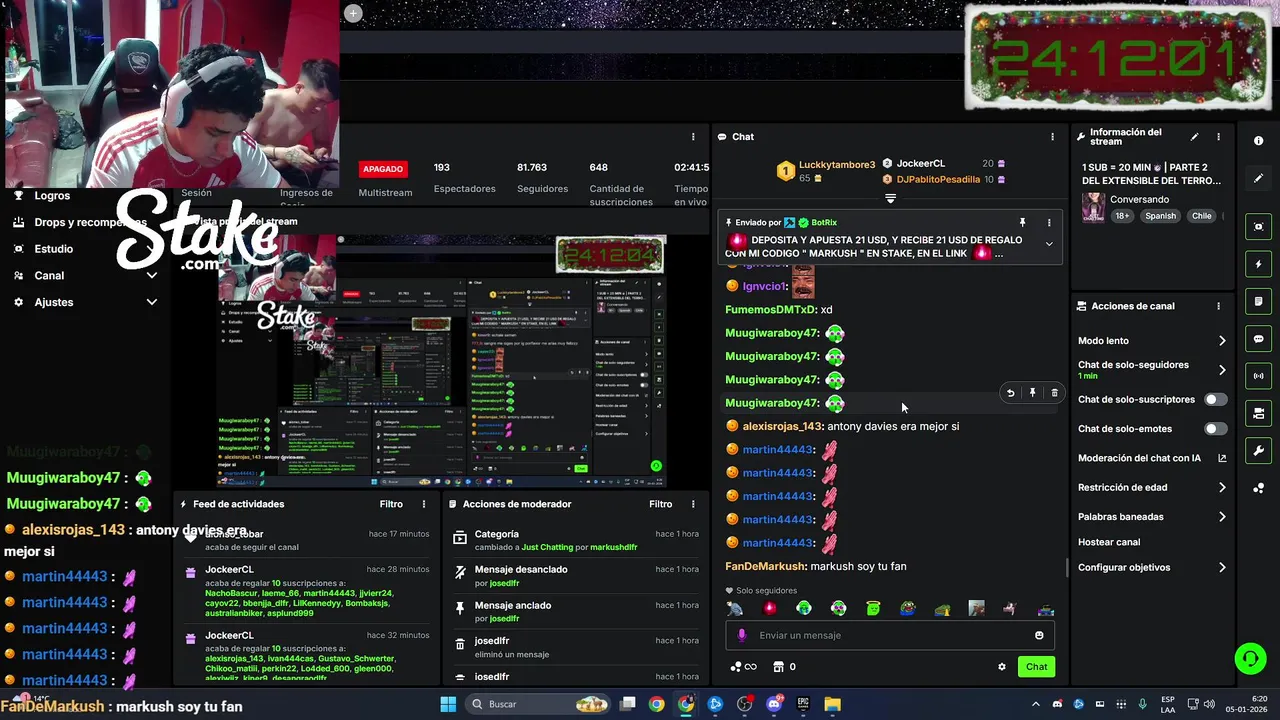Expand the BotRix pinned message chevron
The width and height of the screenshot is (1280, 720).
pyautogui.click(x=1049, y=244)
